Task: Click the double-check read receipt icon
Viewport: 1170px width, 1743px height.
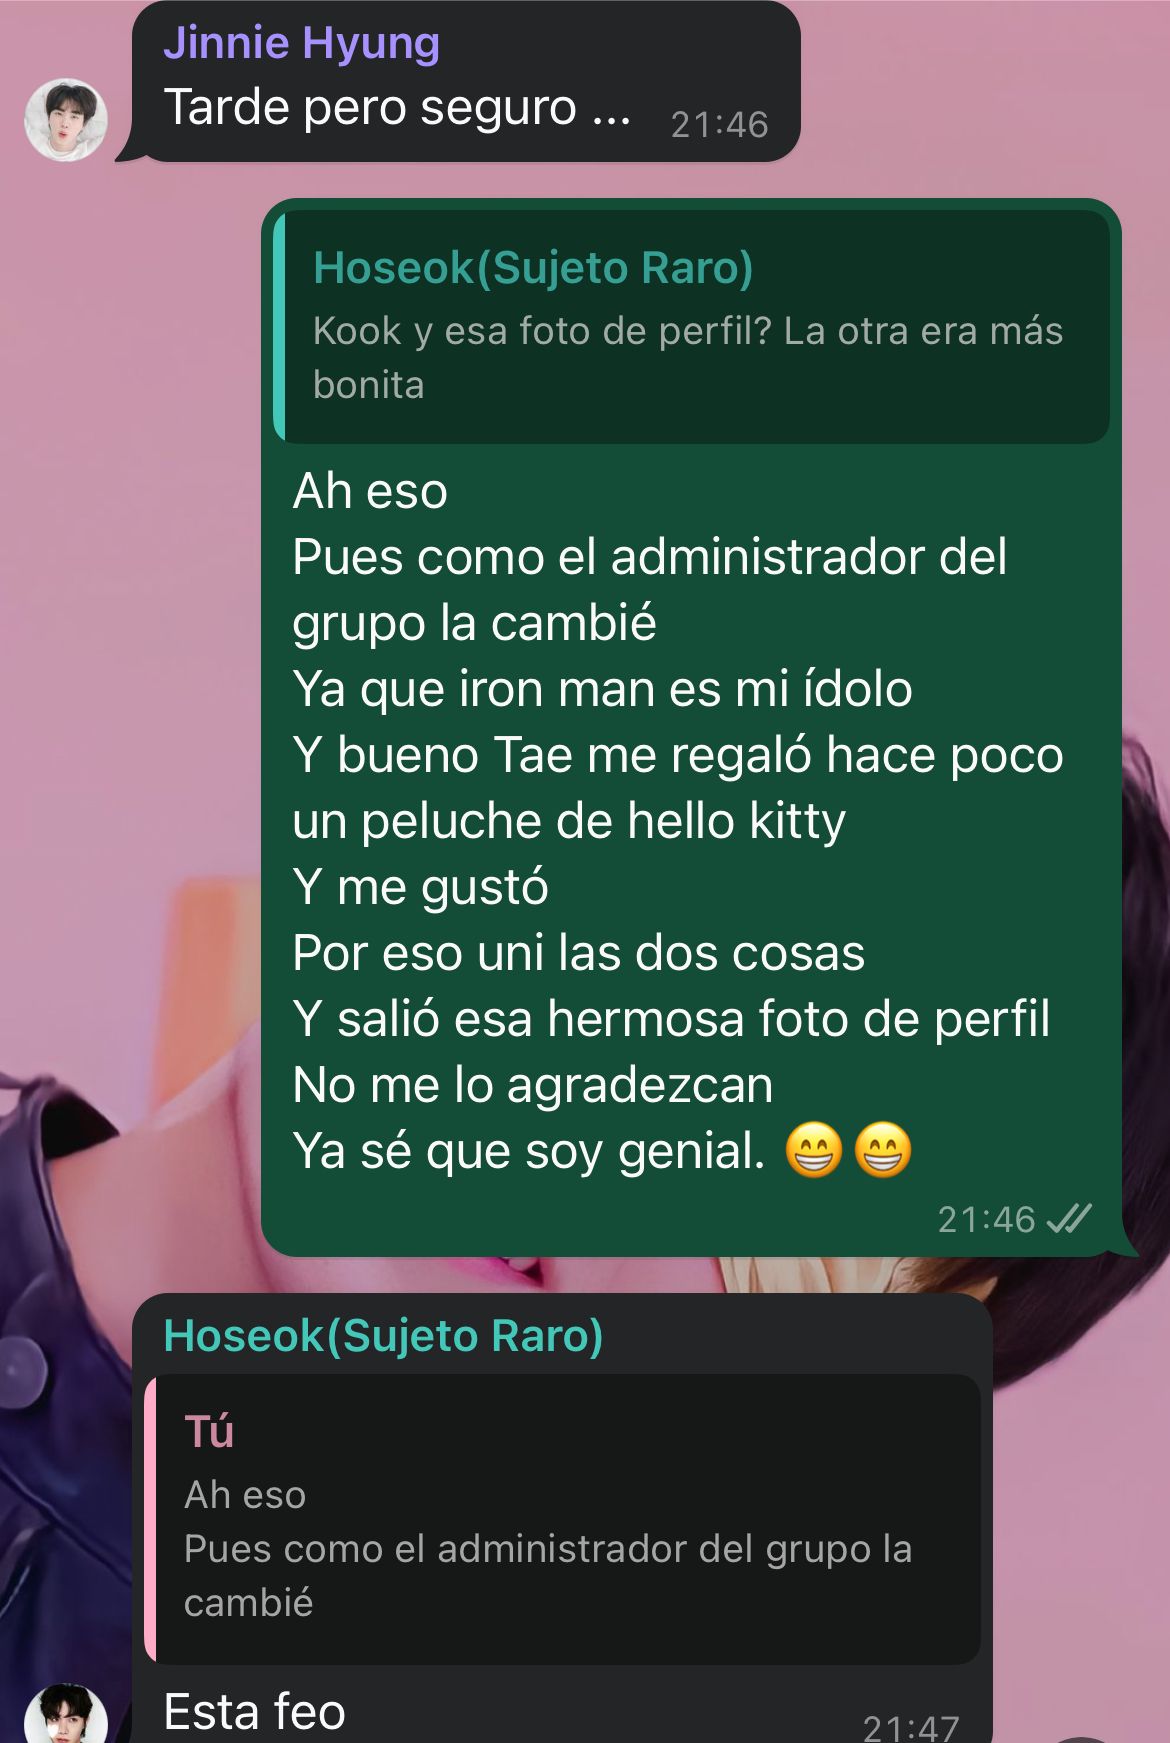Action: click(1068, 1219)
